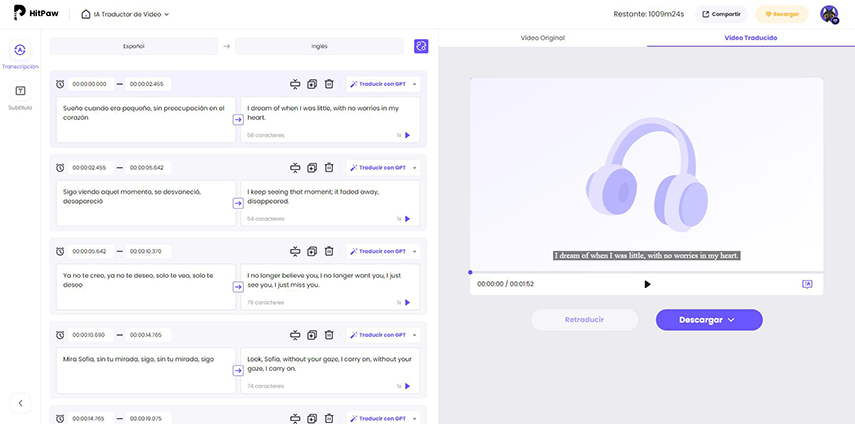855x424 pixels.
Task: Click the Compartir button
Action: point(721,14)
